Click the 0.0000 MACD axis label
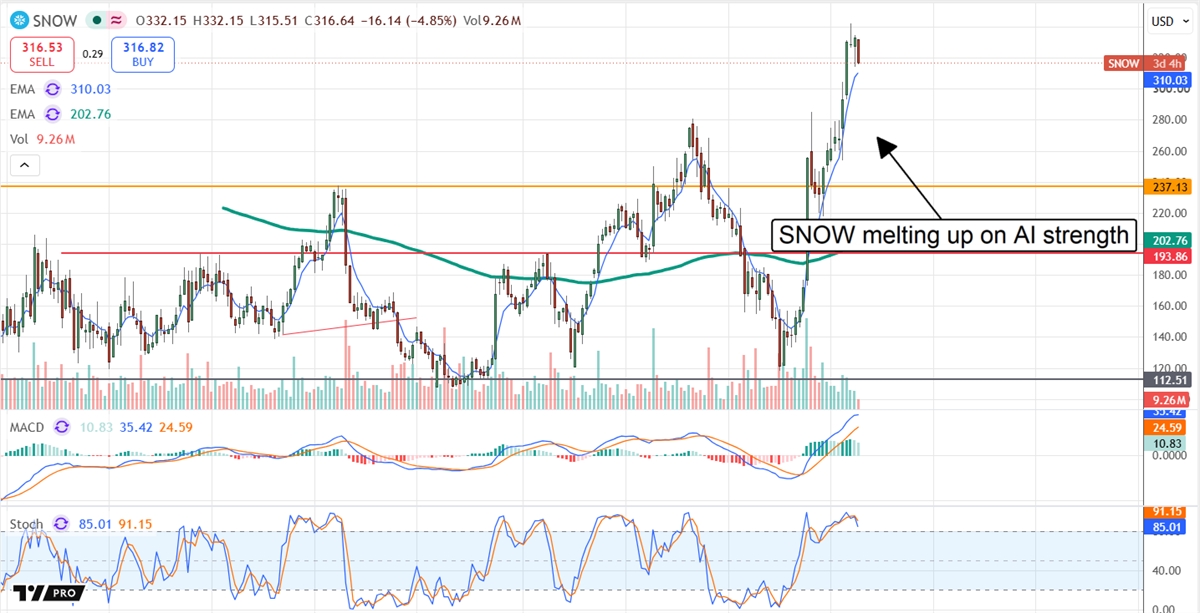The height and width of the screenshot is (613, 1200). click(1170, 455)
